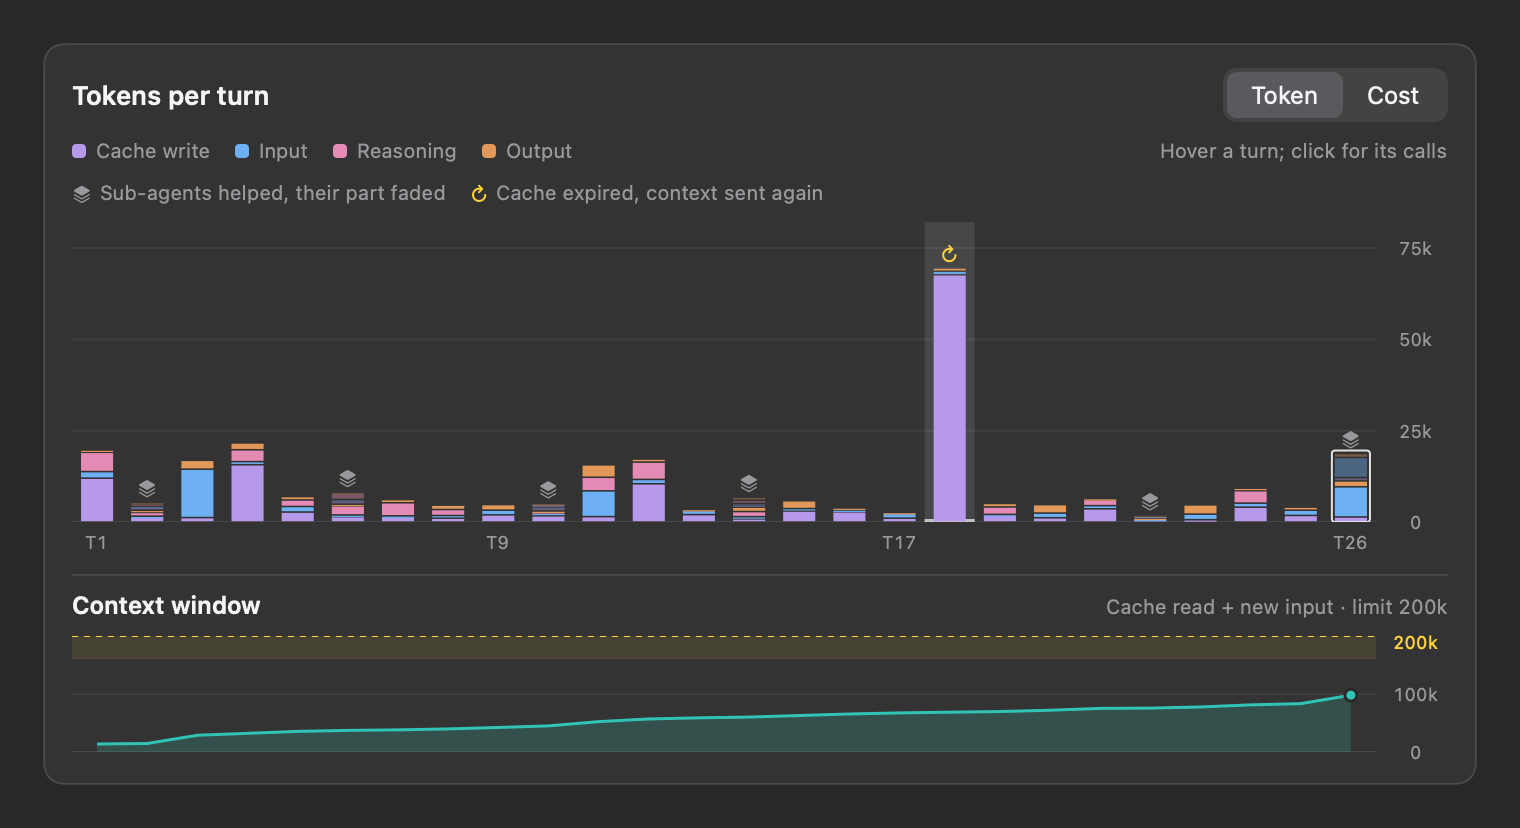Click the cache expired icon above the tallest bar

[949, 254]
